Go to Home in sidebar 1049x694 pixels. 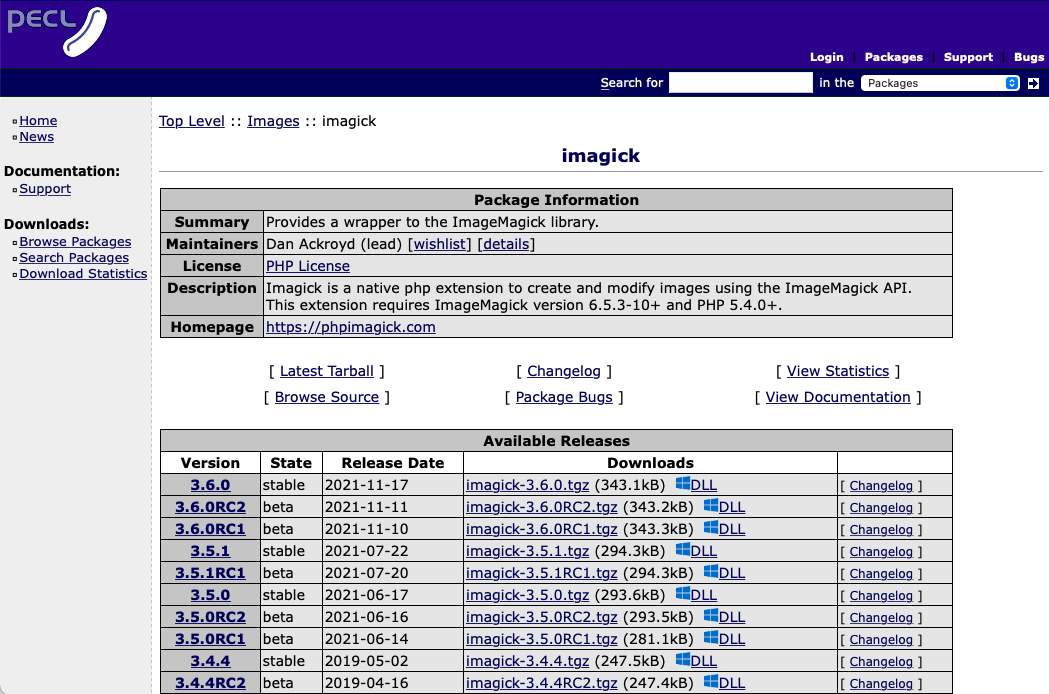(38, 120)
